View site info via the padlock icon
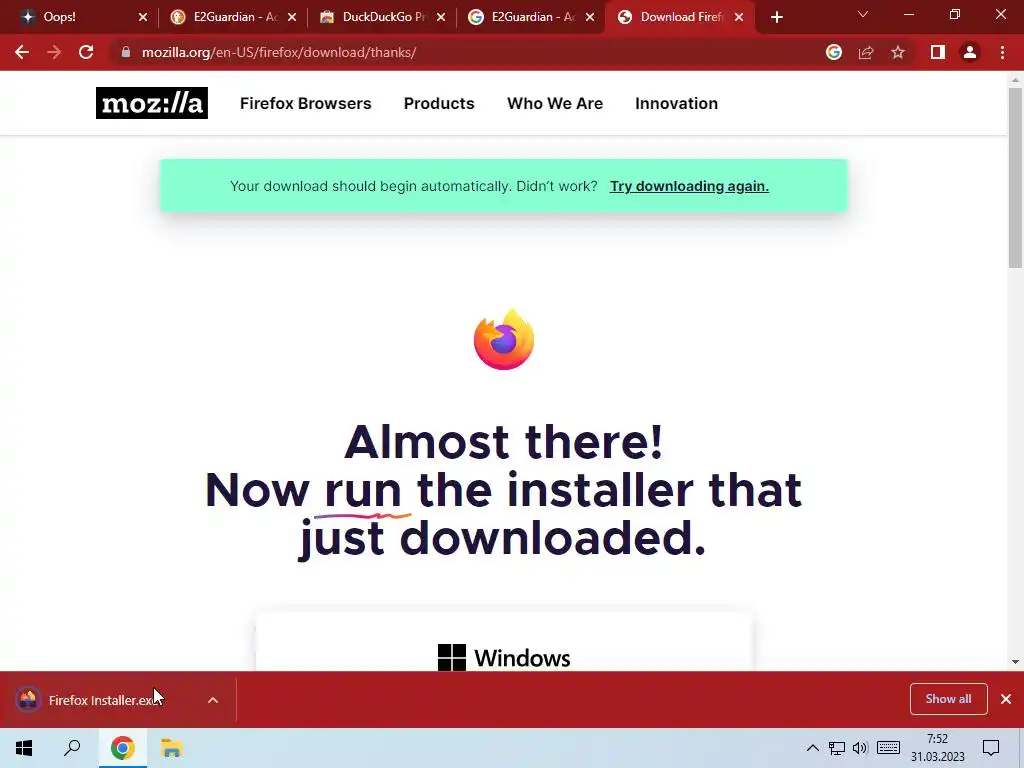 [126, 52]
